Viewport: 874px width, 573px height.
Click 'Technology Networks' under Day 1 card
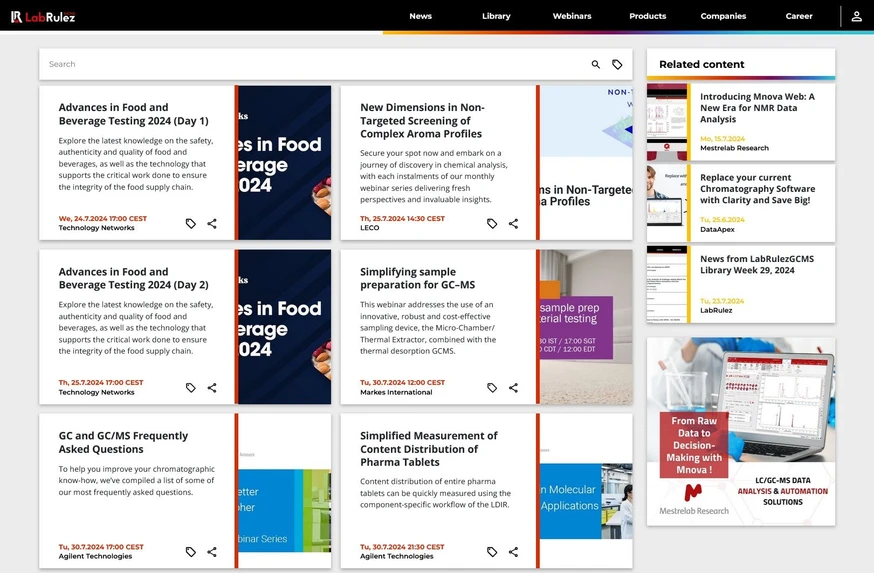coord(96,228)
